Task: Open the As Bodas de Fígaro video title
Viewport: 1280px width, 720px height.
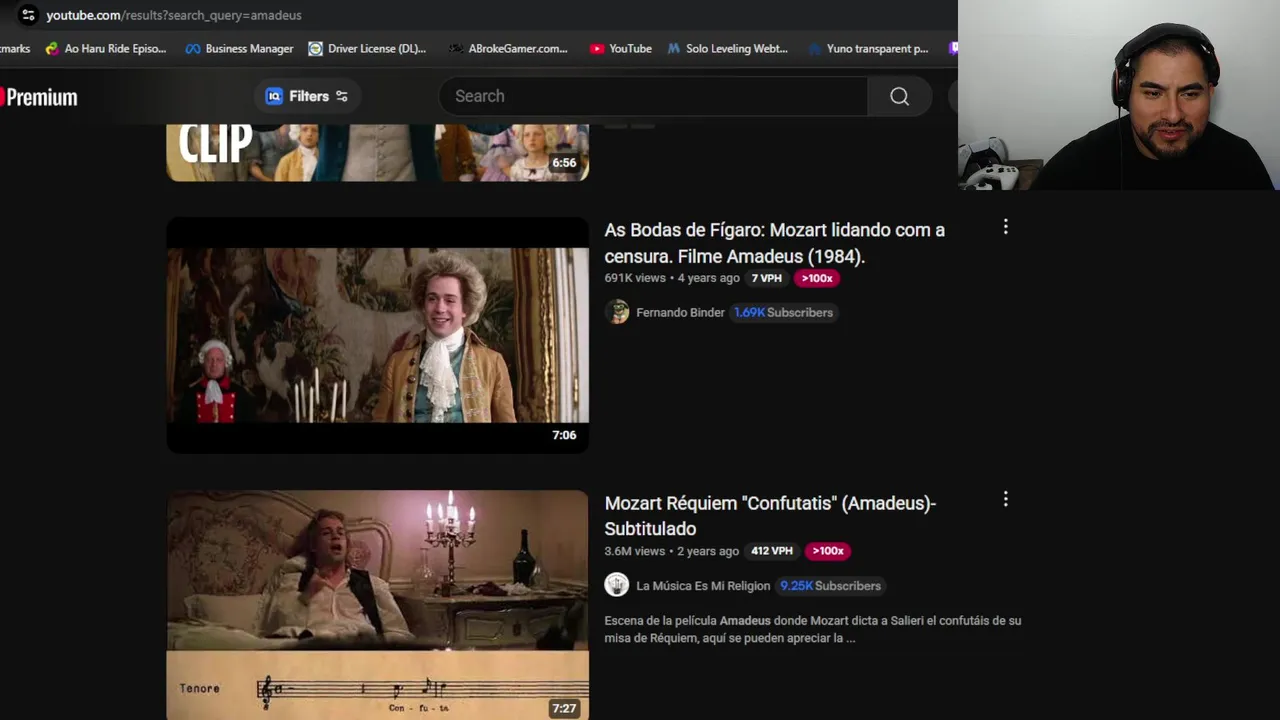Action: (x=775, y=243)
